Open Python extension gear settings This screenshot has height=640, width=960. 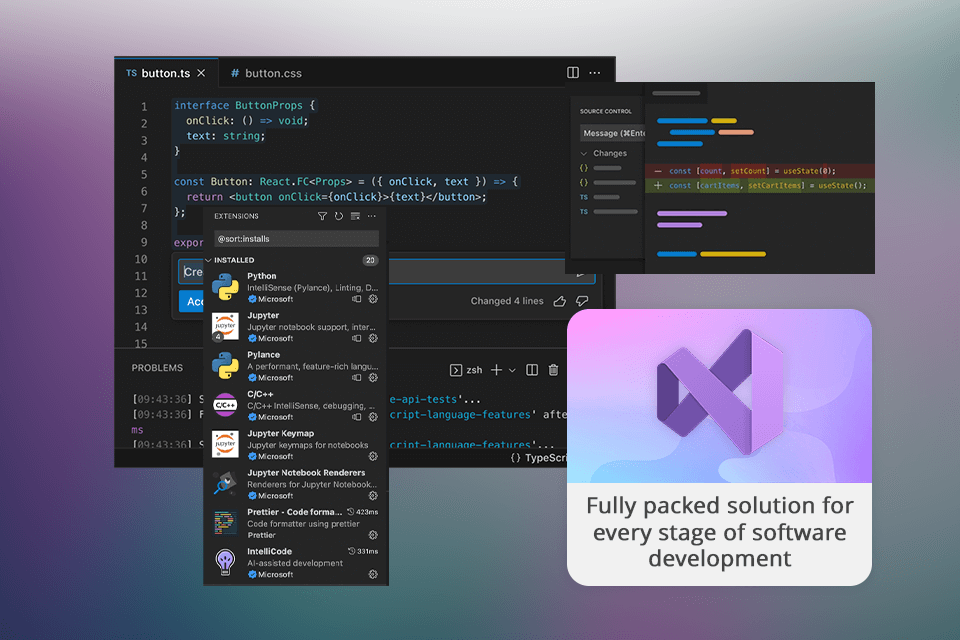(373, 299)
